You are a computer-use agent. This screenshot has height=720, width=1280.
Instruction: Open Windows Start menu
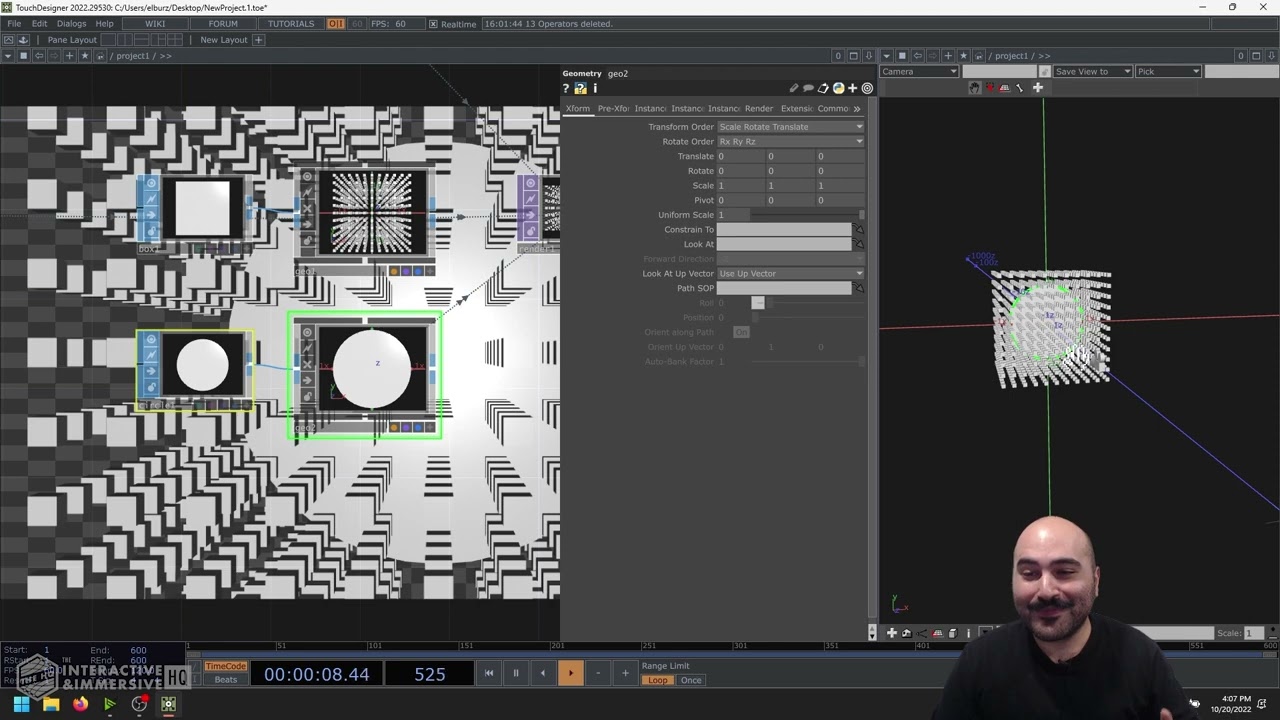coord(21,704)
